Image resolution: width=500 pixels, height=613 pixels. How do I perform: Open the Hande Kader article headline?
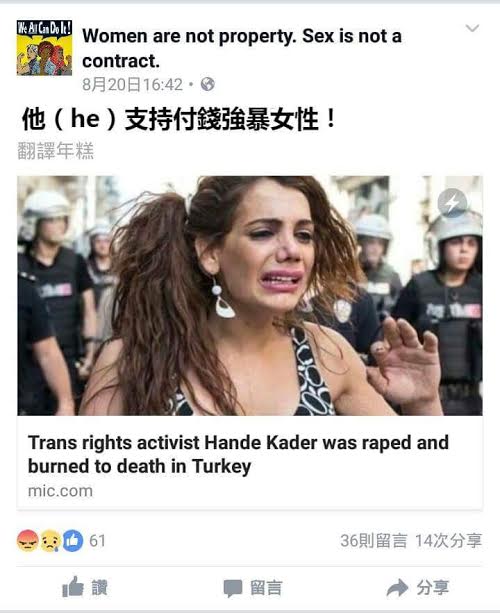coord(238,454)
